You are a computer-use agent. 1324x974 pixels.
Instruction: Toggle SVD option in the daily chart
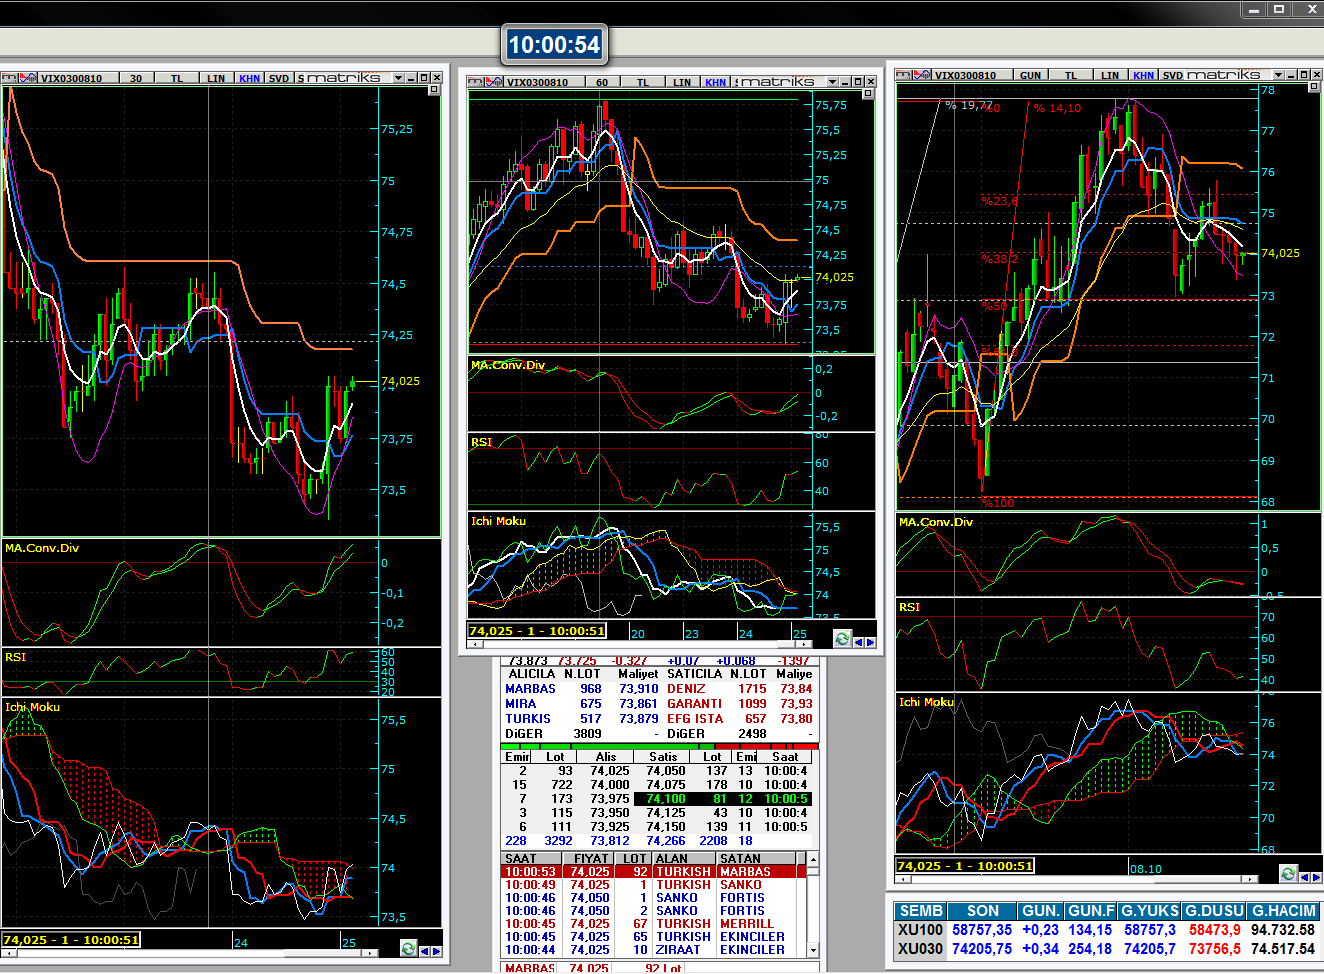pyautogui.click(x=1172, y=75)
